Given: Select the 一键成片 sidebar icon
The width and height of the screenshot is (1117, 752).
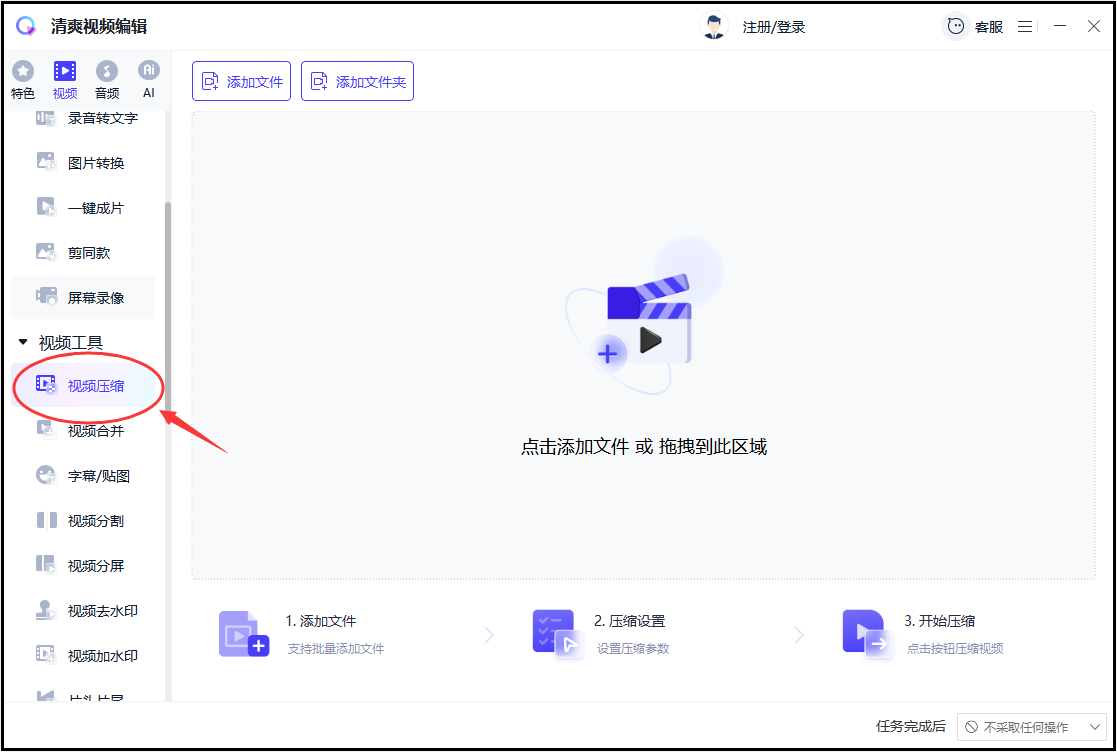Looking at the screenshot, I should 46,207.
